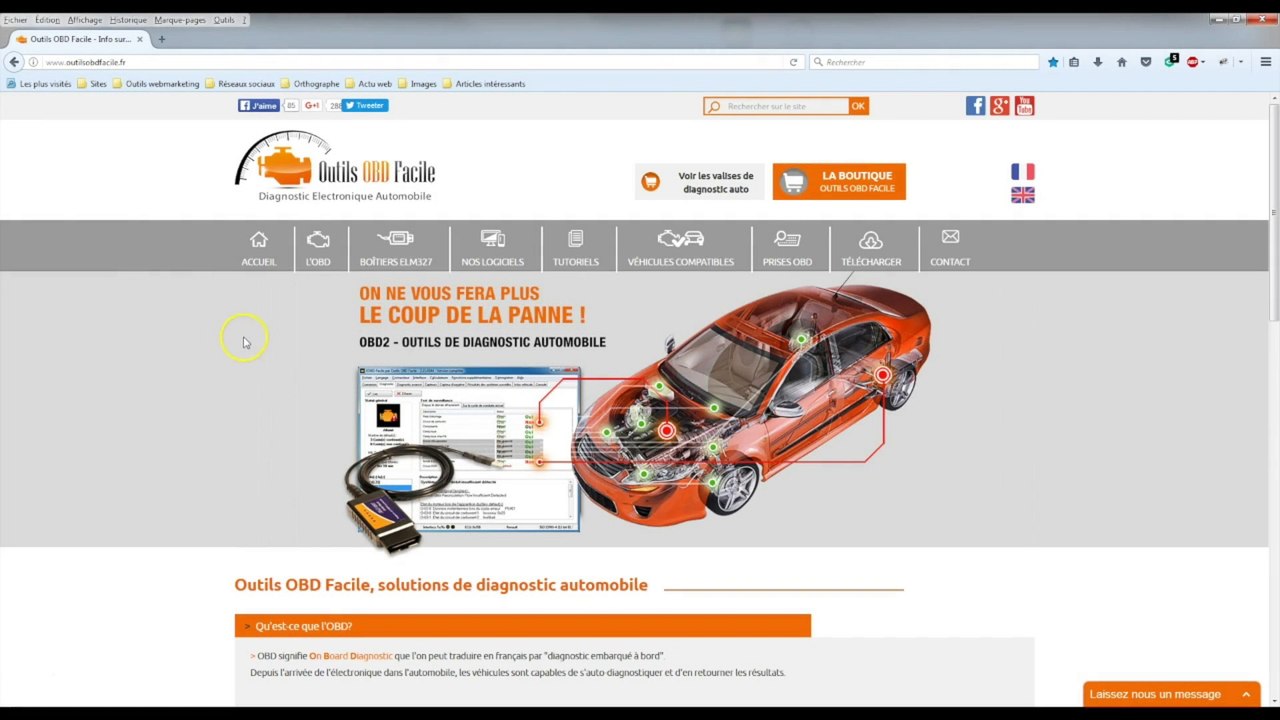Open the Édition menu
Image resolution: width=1280 pixels, height=720 pixels.
pyautogui.click(x=47, y=20)
